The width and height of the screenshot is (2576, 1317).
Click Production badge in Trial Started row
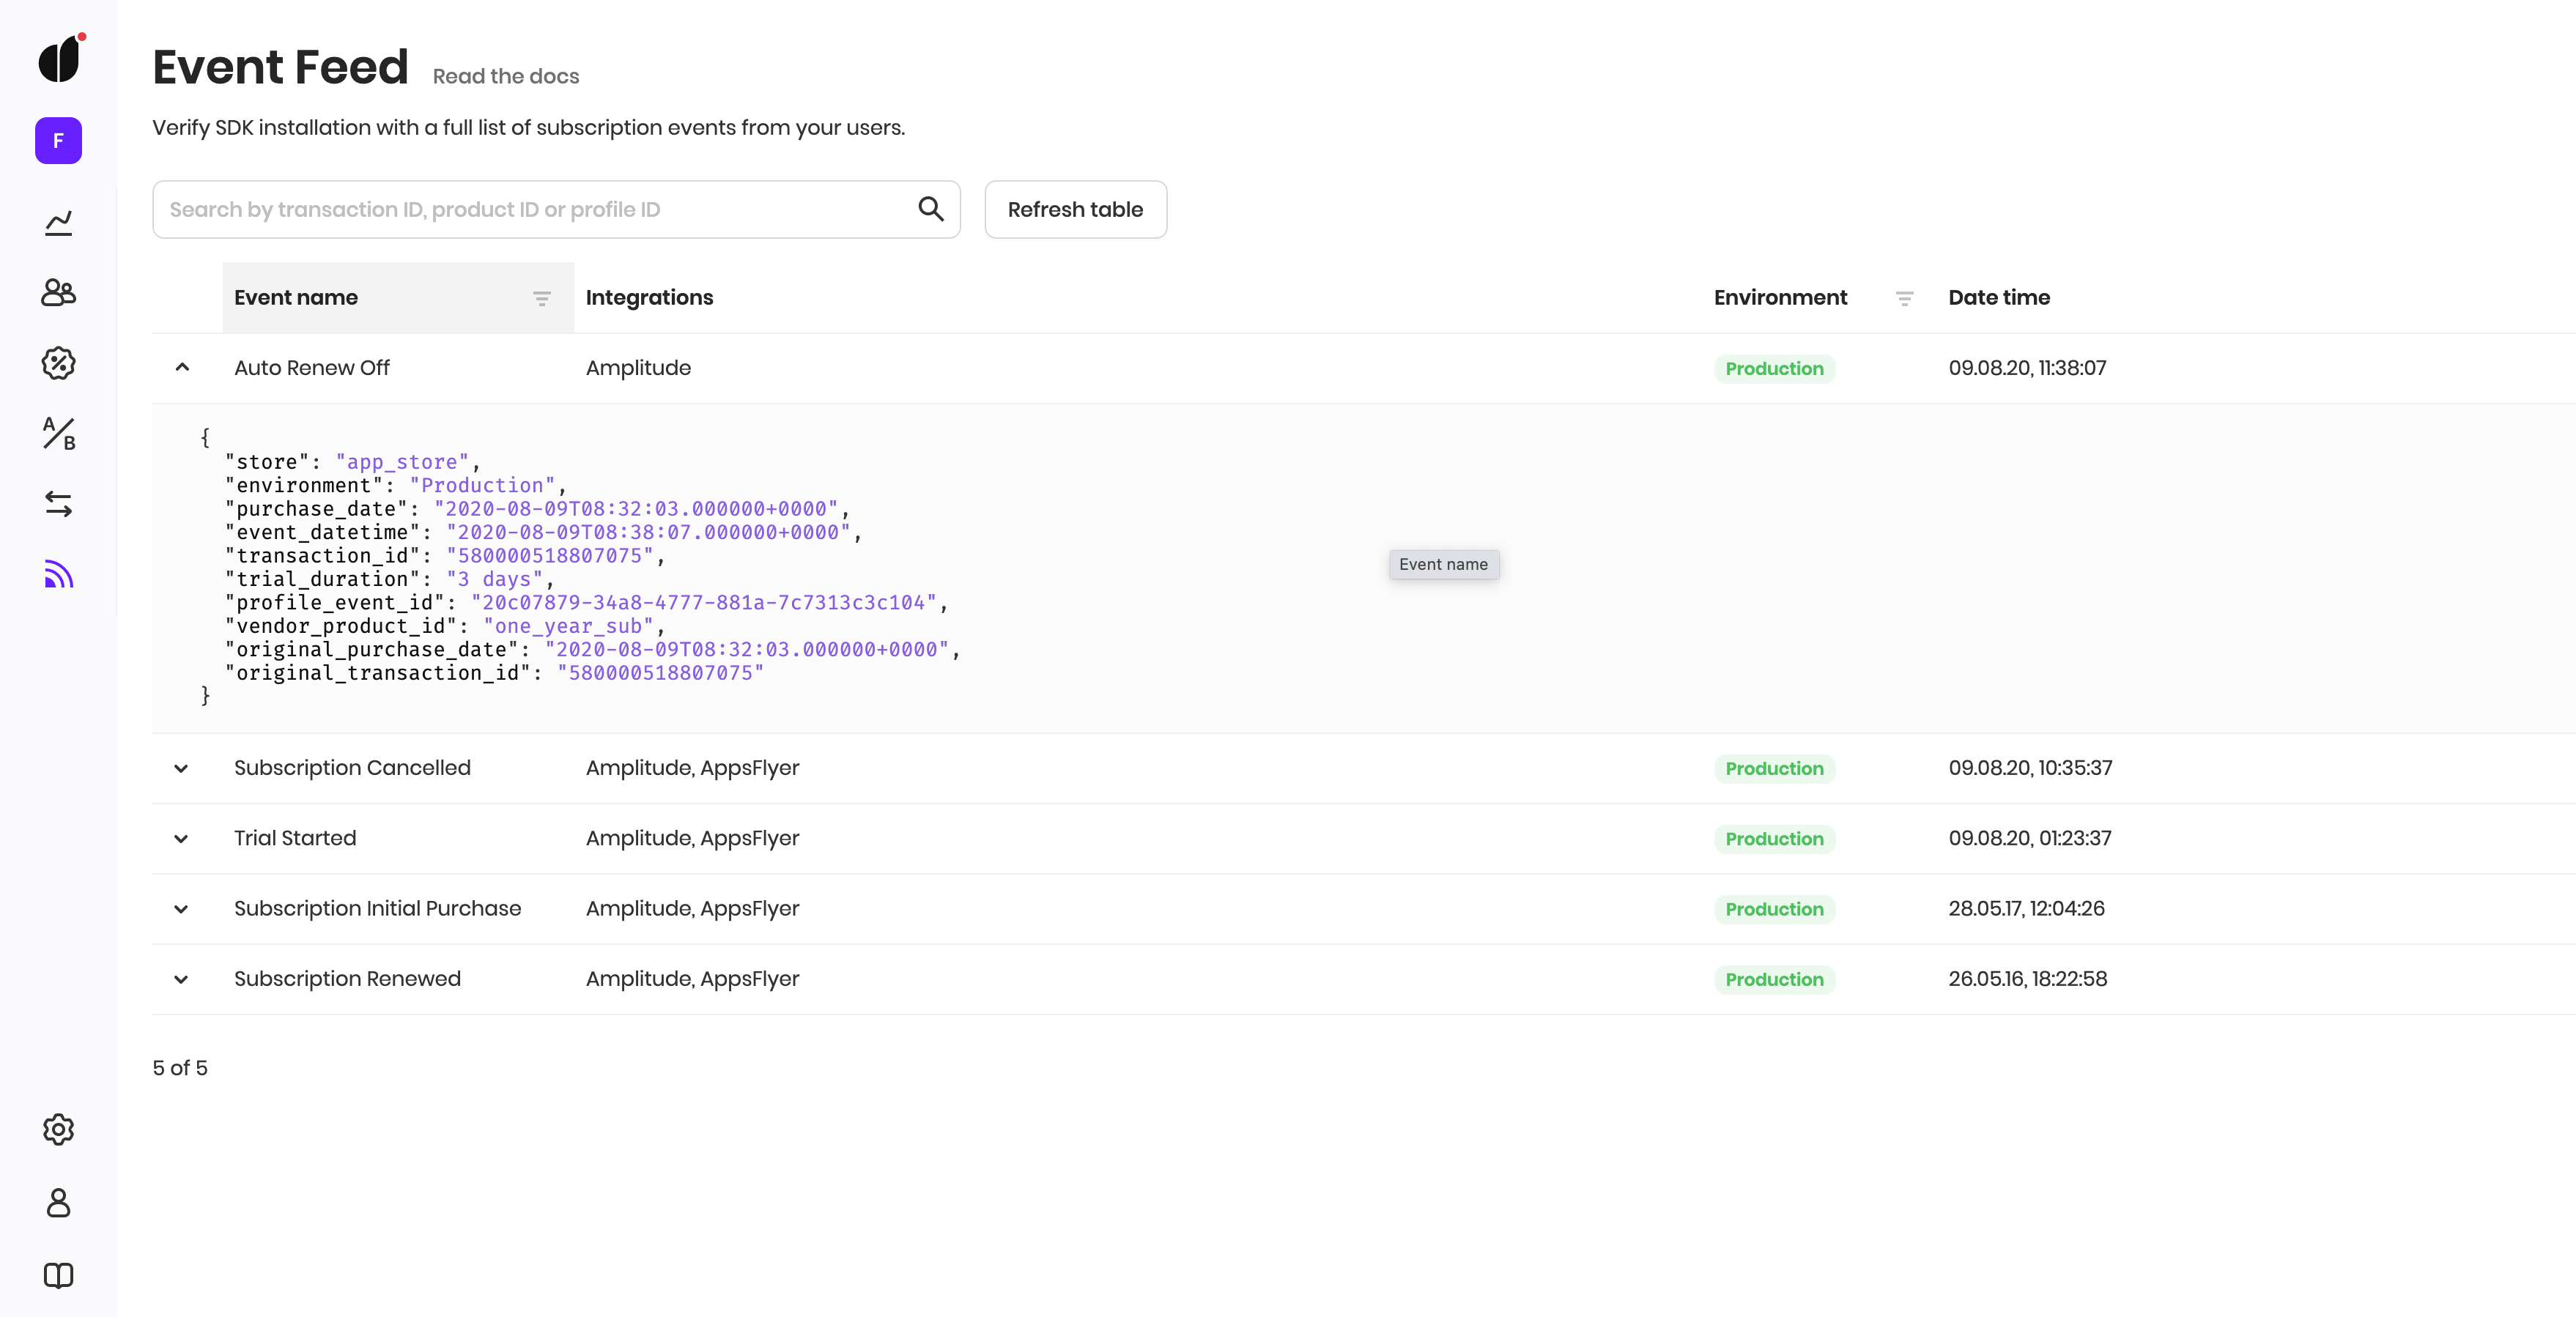[x=1774, y=838]
